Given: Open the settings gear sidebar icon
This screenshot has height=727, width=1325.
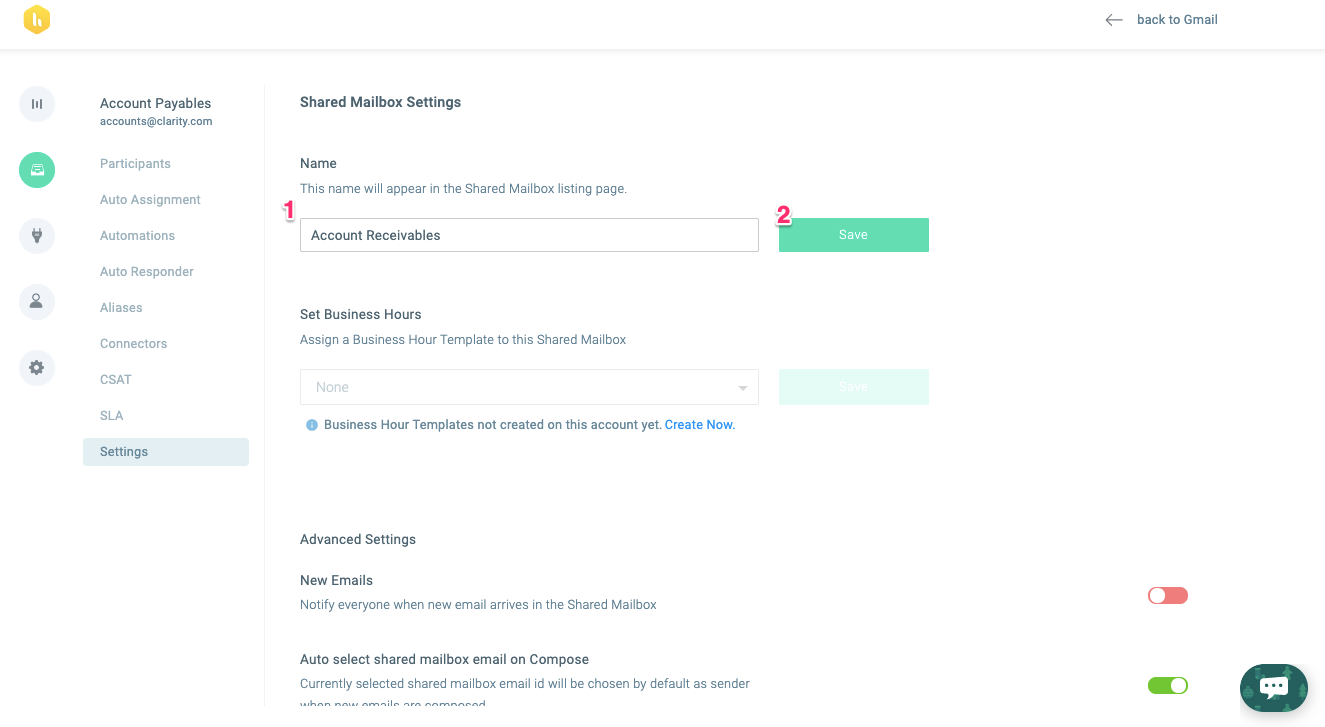Looking at the screenshot, I should point(37,367).
